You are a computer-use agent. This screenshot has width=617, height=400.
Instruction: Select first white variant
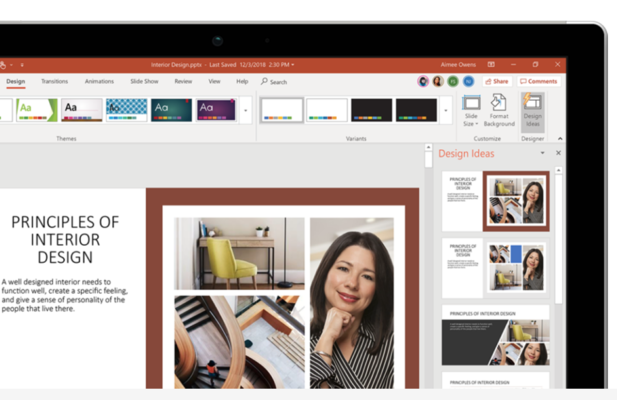click(282, 110)
